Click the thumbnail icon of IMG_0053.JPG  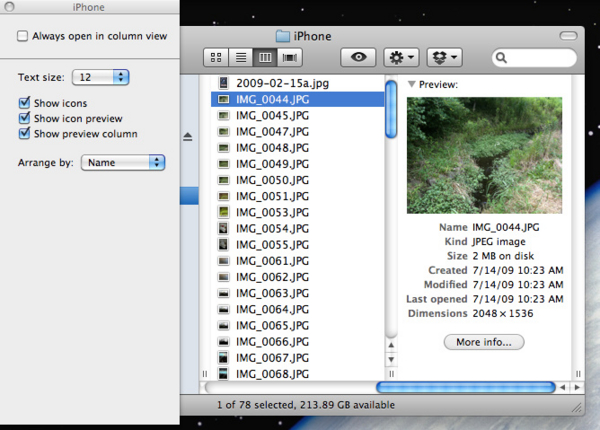(x=223, y=212)
